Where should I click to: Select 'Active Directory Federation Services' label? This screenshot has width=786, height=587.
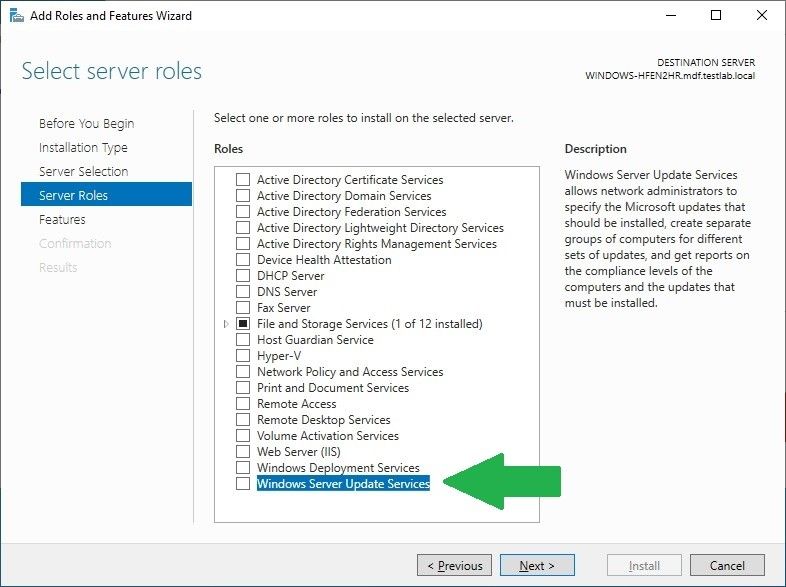tap(351, 212)
